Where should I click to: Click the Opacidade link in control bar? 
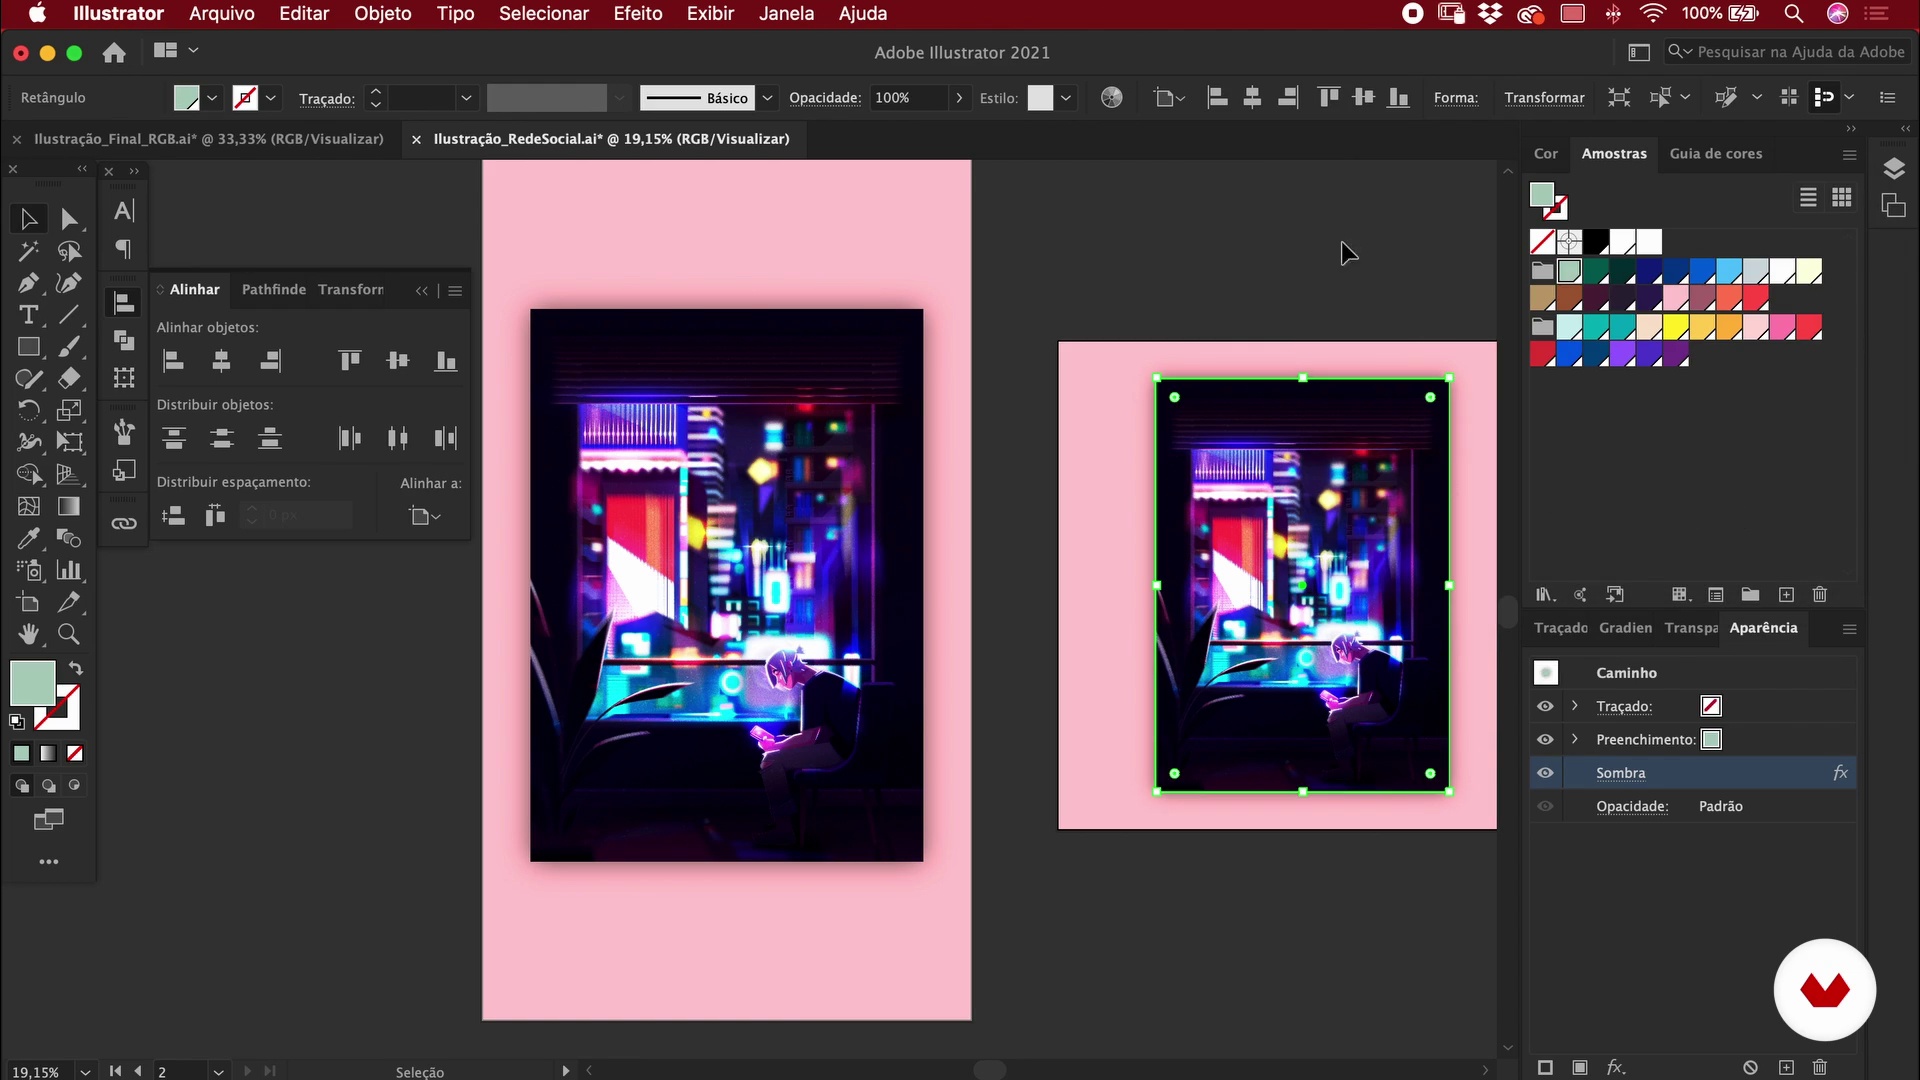pyautogui.click(x=825, y=98)
